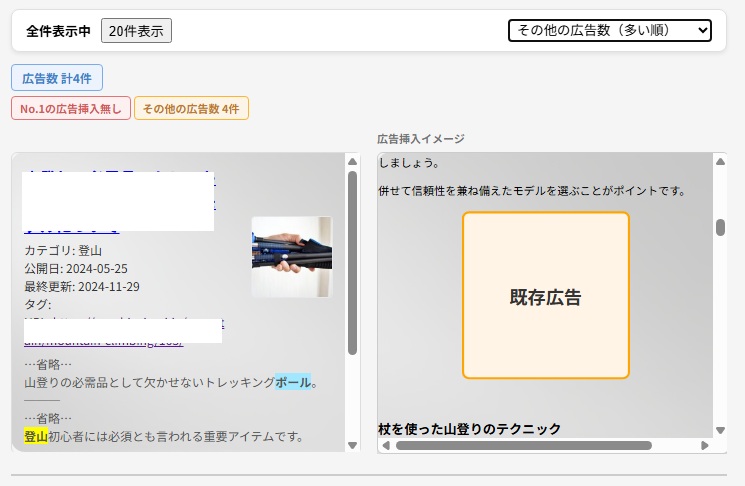This screenshot has width=745, height=486.
Task: Click the カテゴリ: 登山 text
Action: (63, 250)
